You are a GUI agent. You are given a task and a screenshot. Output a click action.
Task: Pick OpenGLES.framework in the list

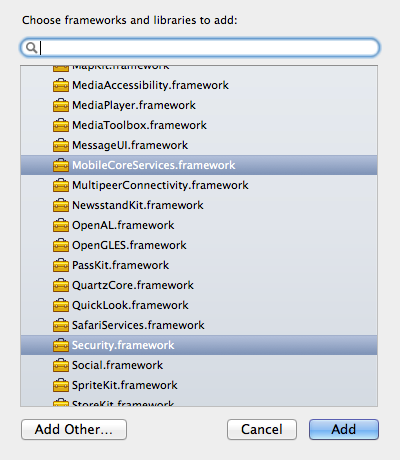coord(199,245)
